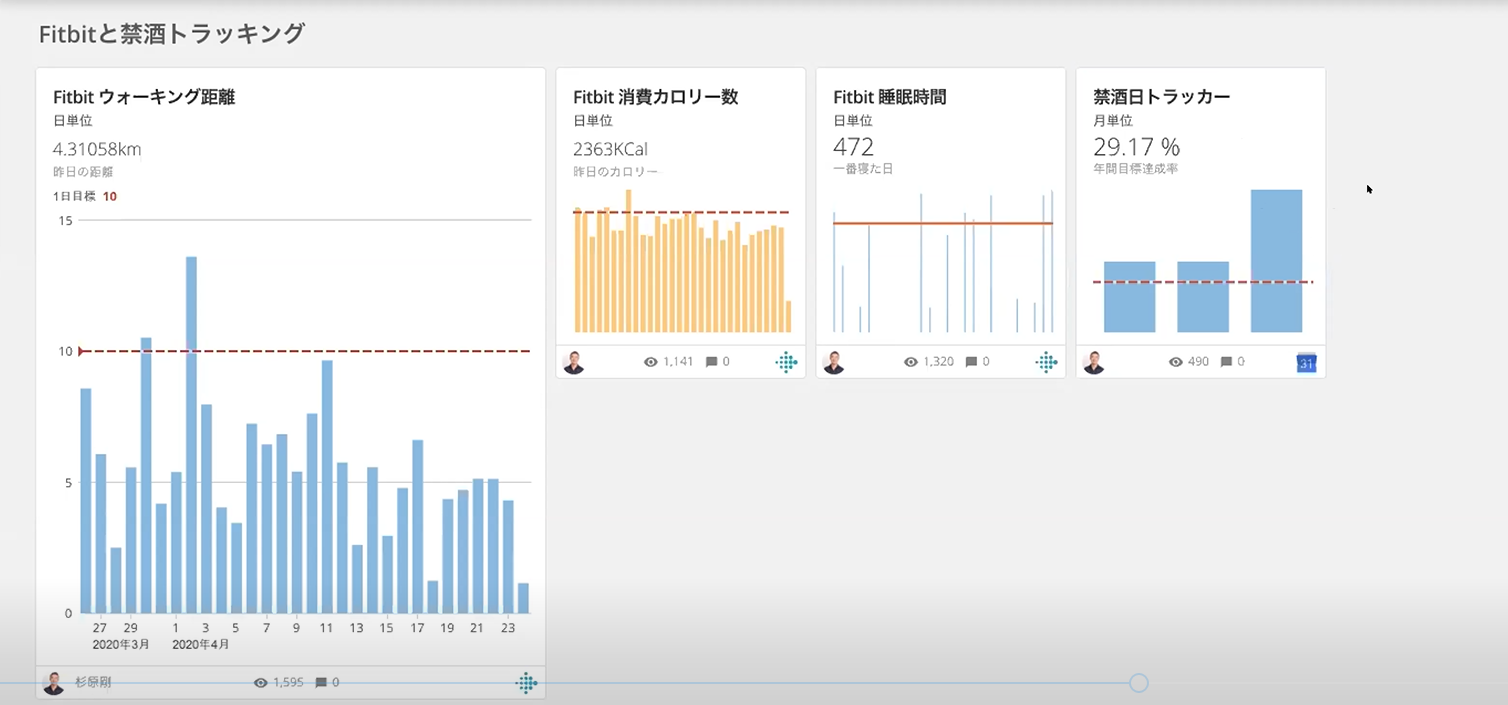Screen dimensions: 1508x705
Task: Click 杉原剛 author name
Action: 93,683
